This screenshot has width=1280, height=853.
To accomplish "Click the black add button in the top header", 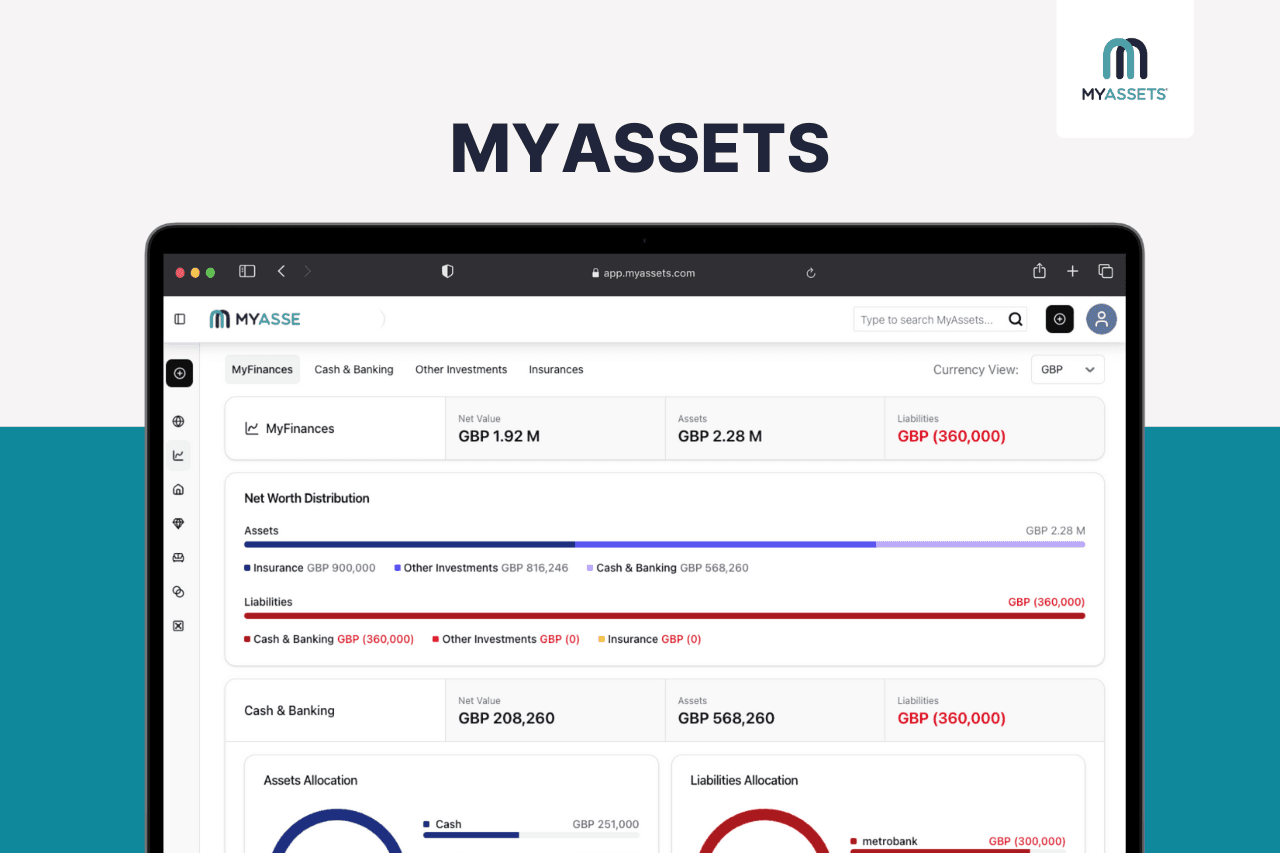I will tap(1060, 319).
